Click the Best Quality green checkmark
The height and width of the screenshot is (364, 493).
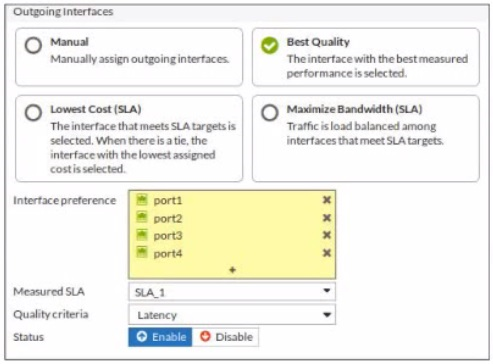point(270,45)
